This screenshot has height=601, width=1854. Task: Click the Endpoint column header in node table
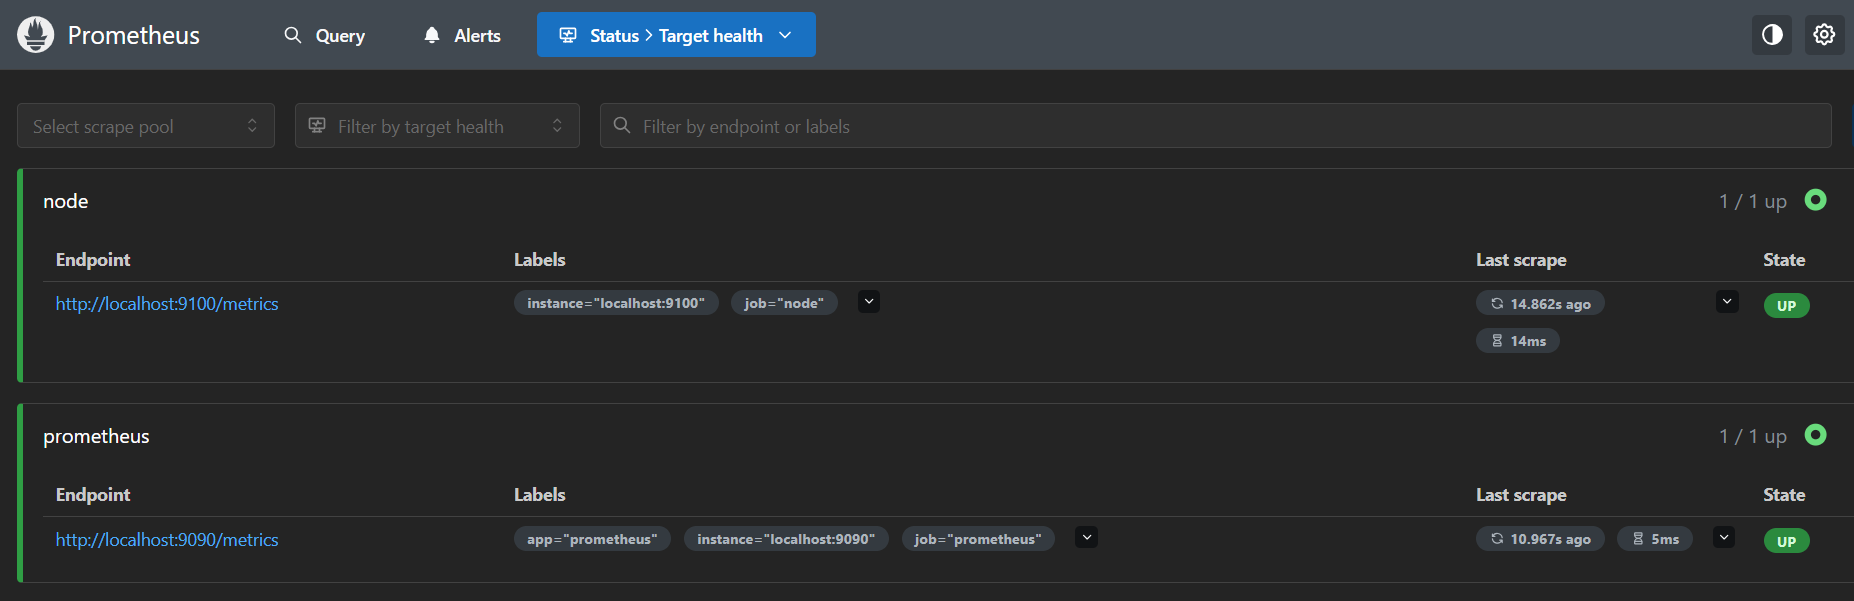pyautogui.click(x=93, y=260)
